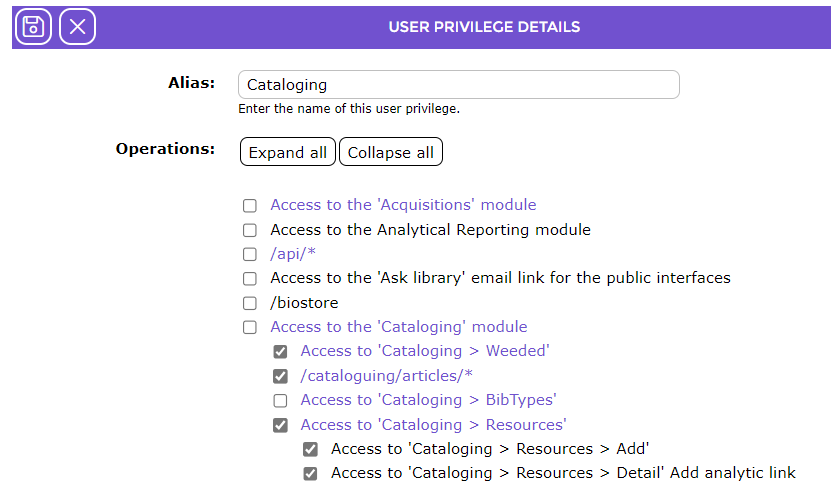The height and width of the screenshot is (484, 831).
Task: Open the 'Cataloging > BibTypes' link
Action: tap(428, 400)
